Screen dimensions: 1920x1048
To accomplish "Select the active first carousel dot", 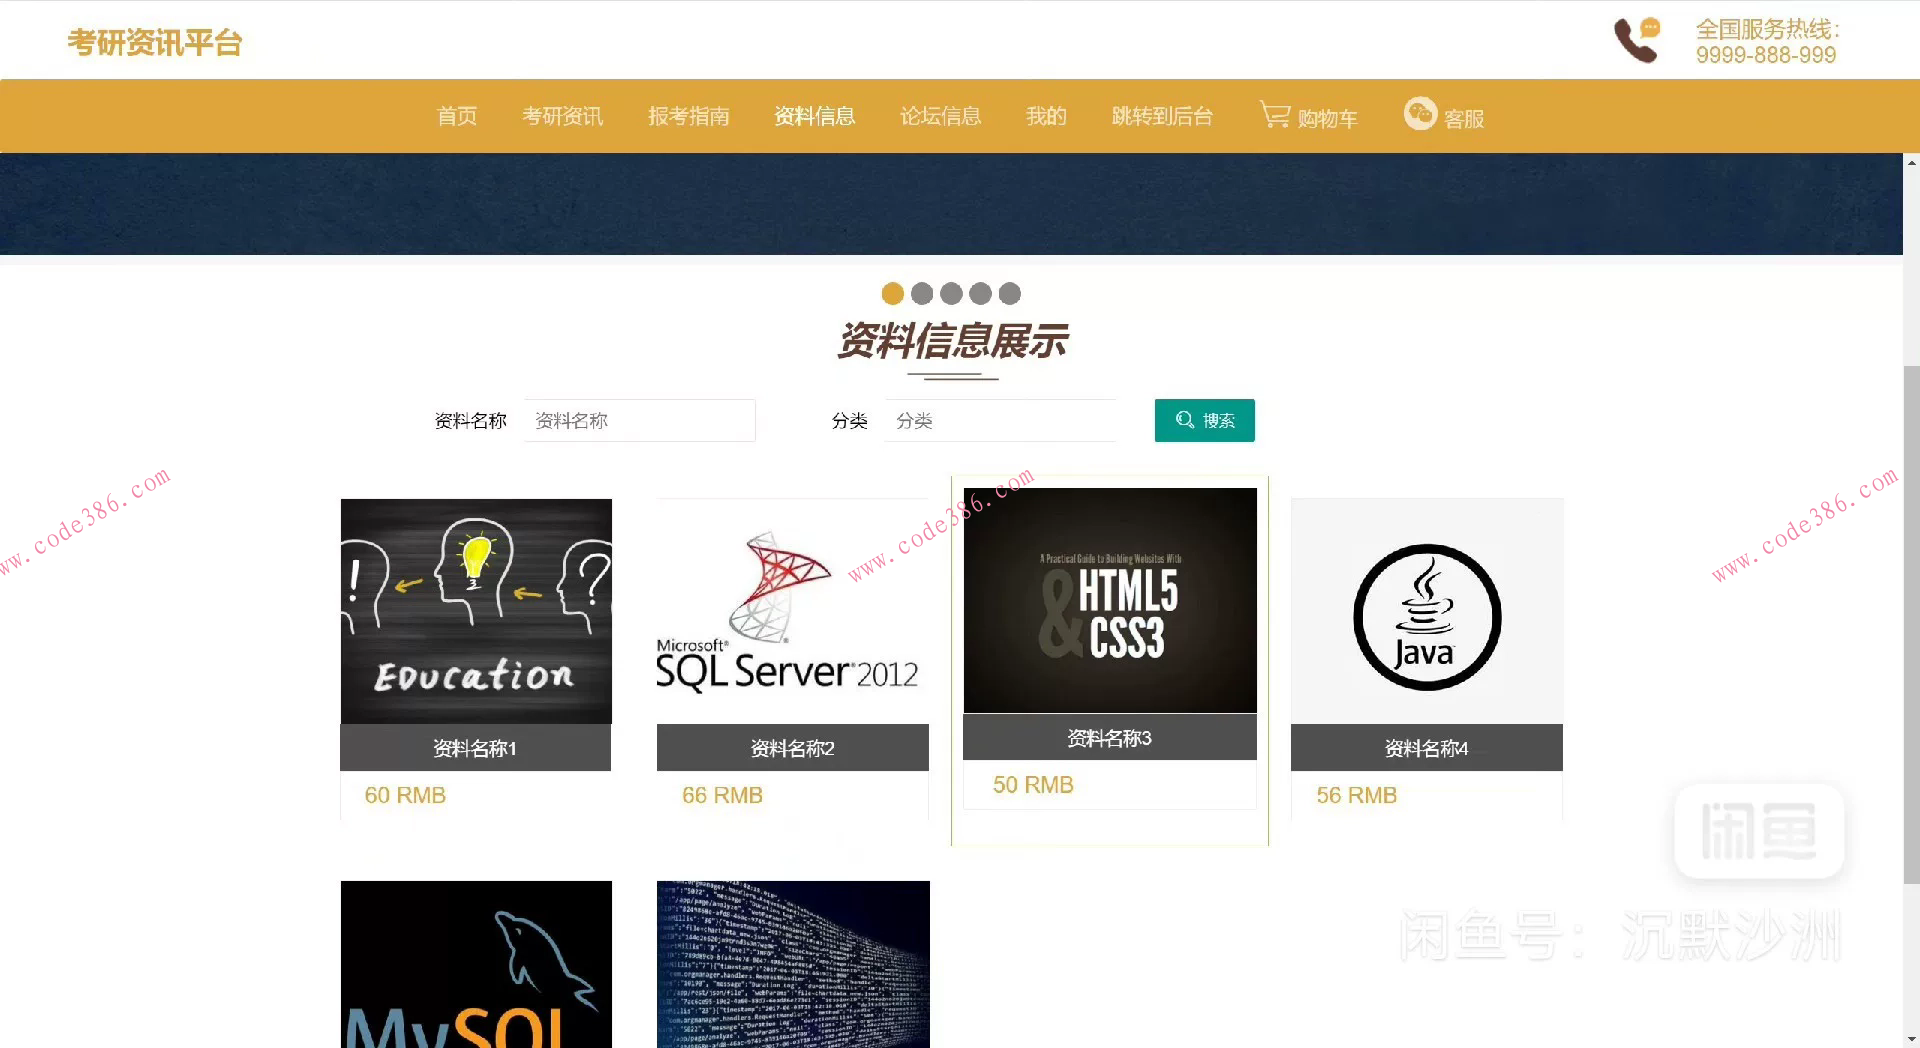I will [891, 293].
